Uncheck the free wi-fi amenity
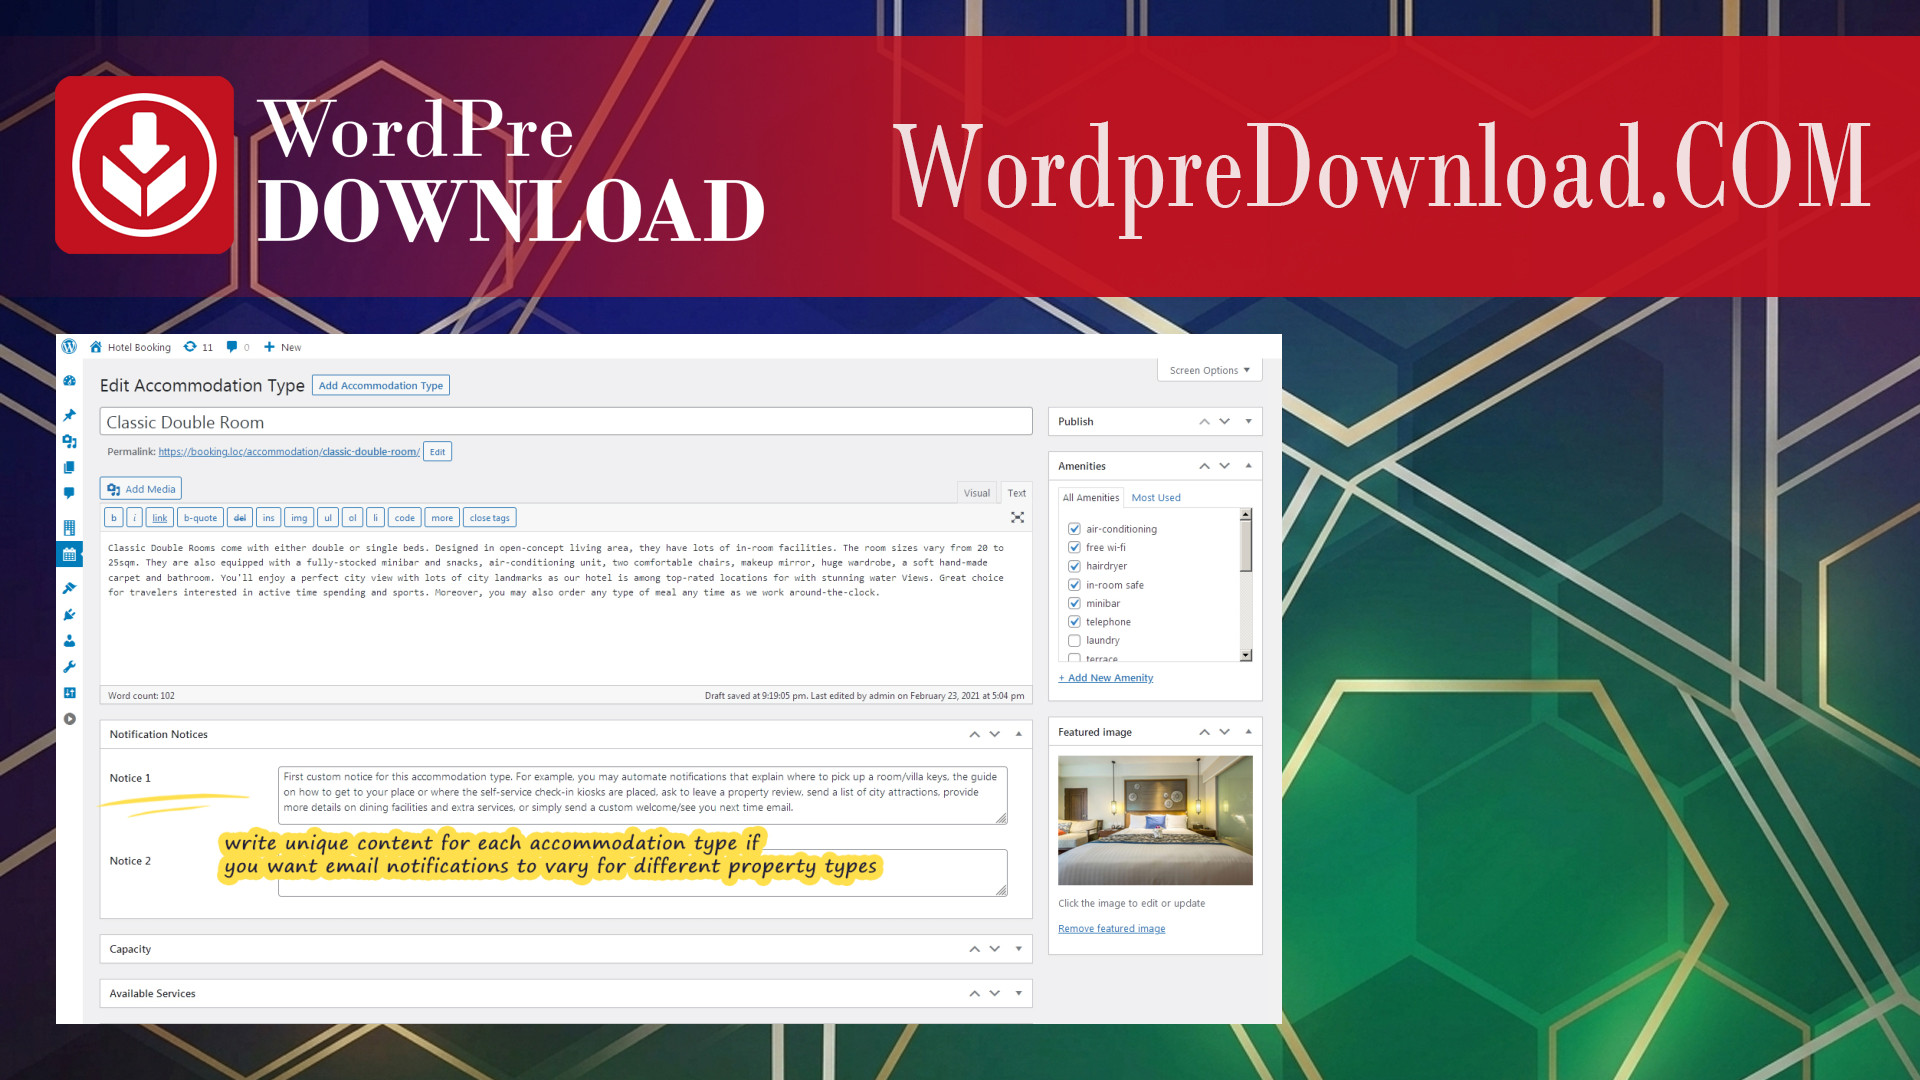Image resolution: width=1920 pixels, height=1080 pixels. (x=1074, y=547)
